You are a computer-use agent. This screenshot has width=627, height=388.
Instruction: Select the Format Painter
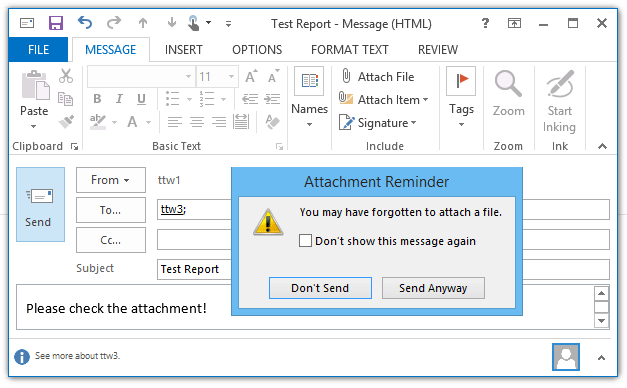coord(66,121)
